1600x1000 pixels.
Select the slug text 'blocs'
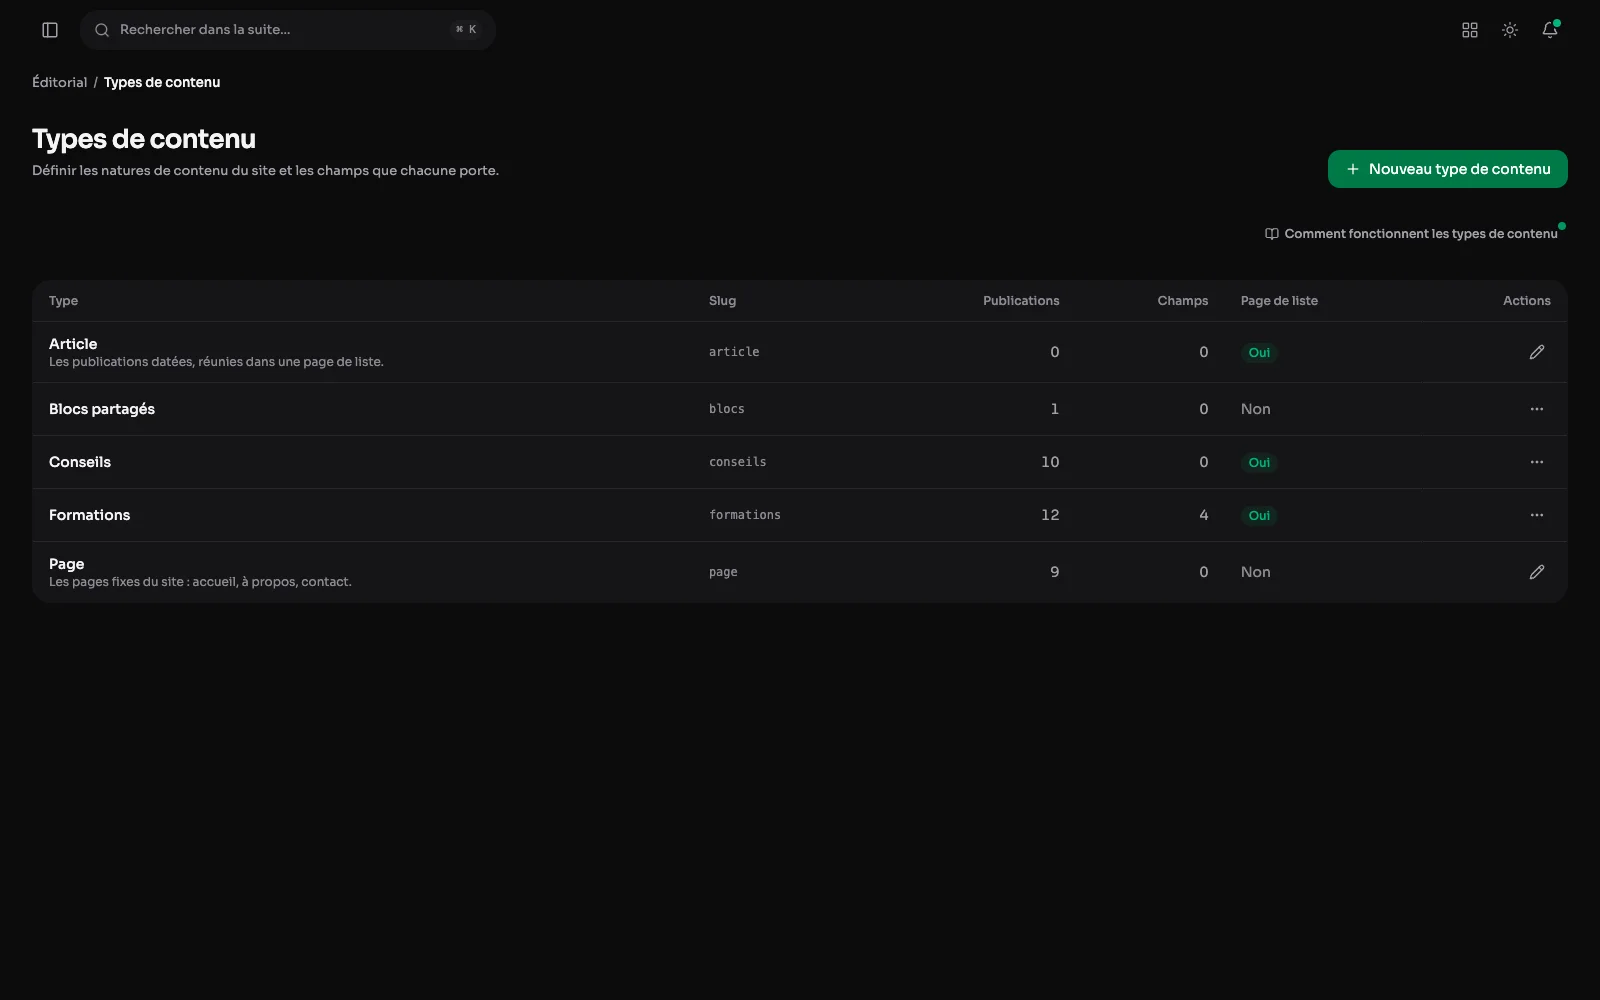[727, 409]
